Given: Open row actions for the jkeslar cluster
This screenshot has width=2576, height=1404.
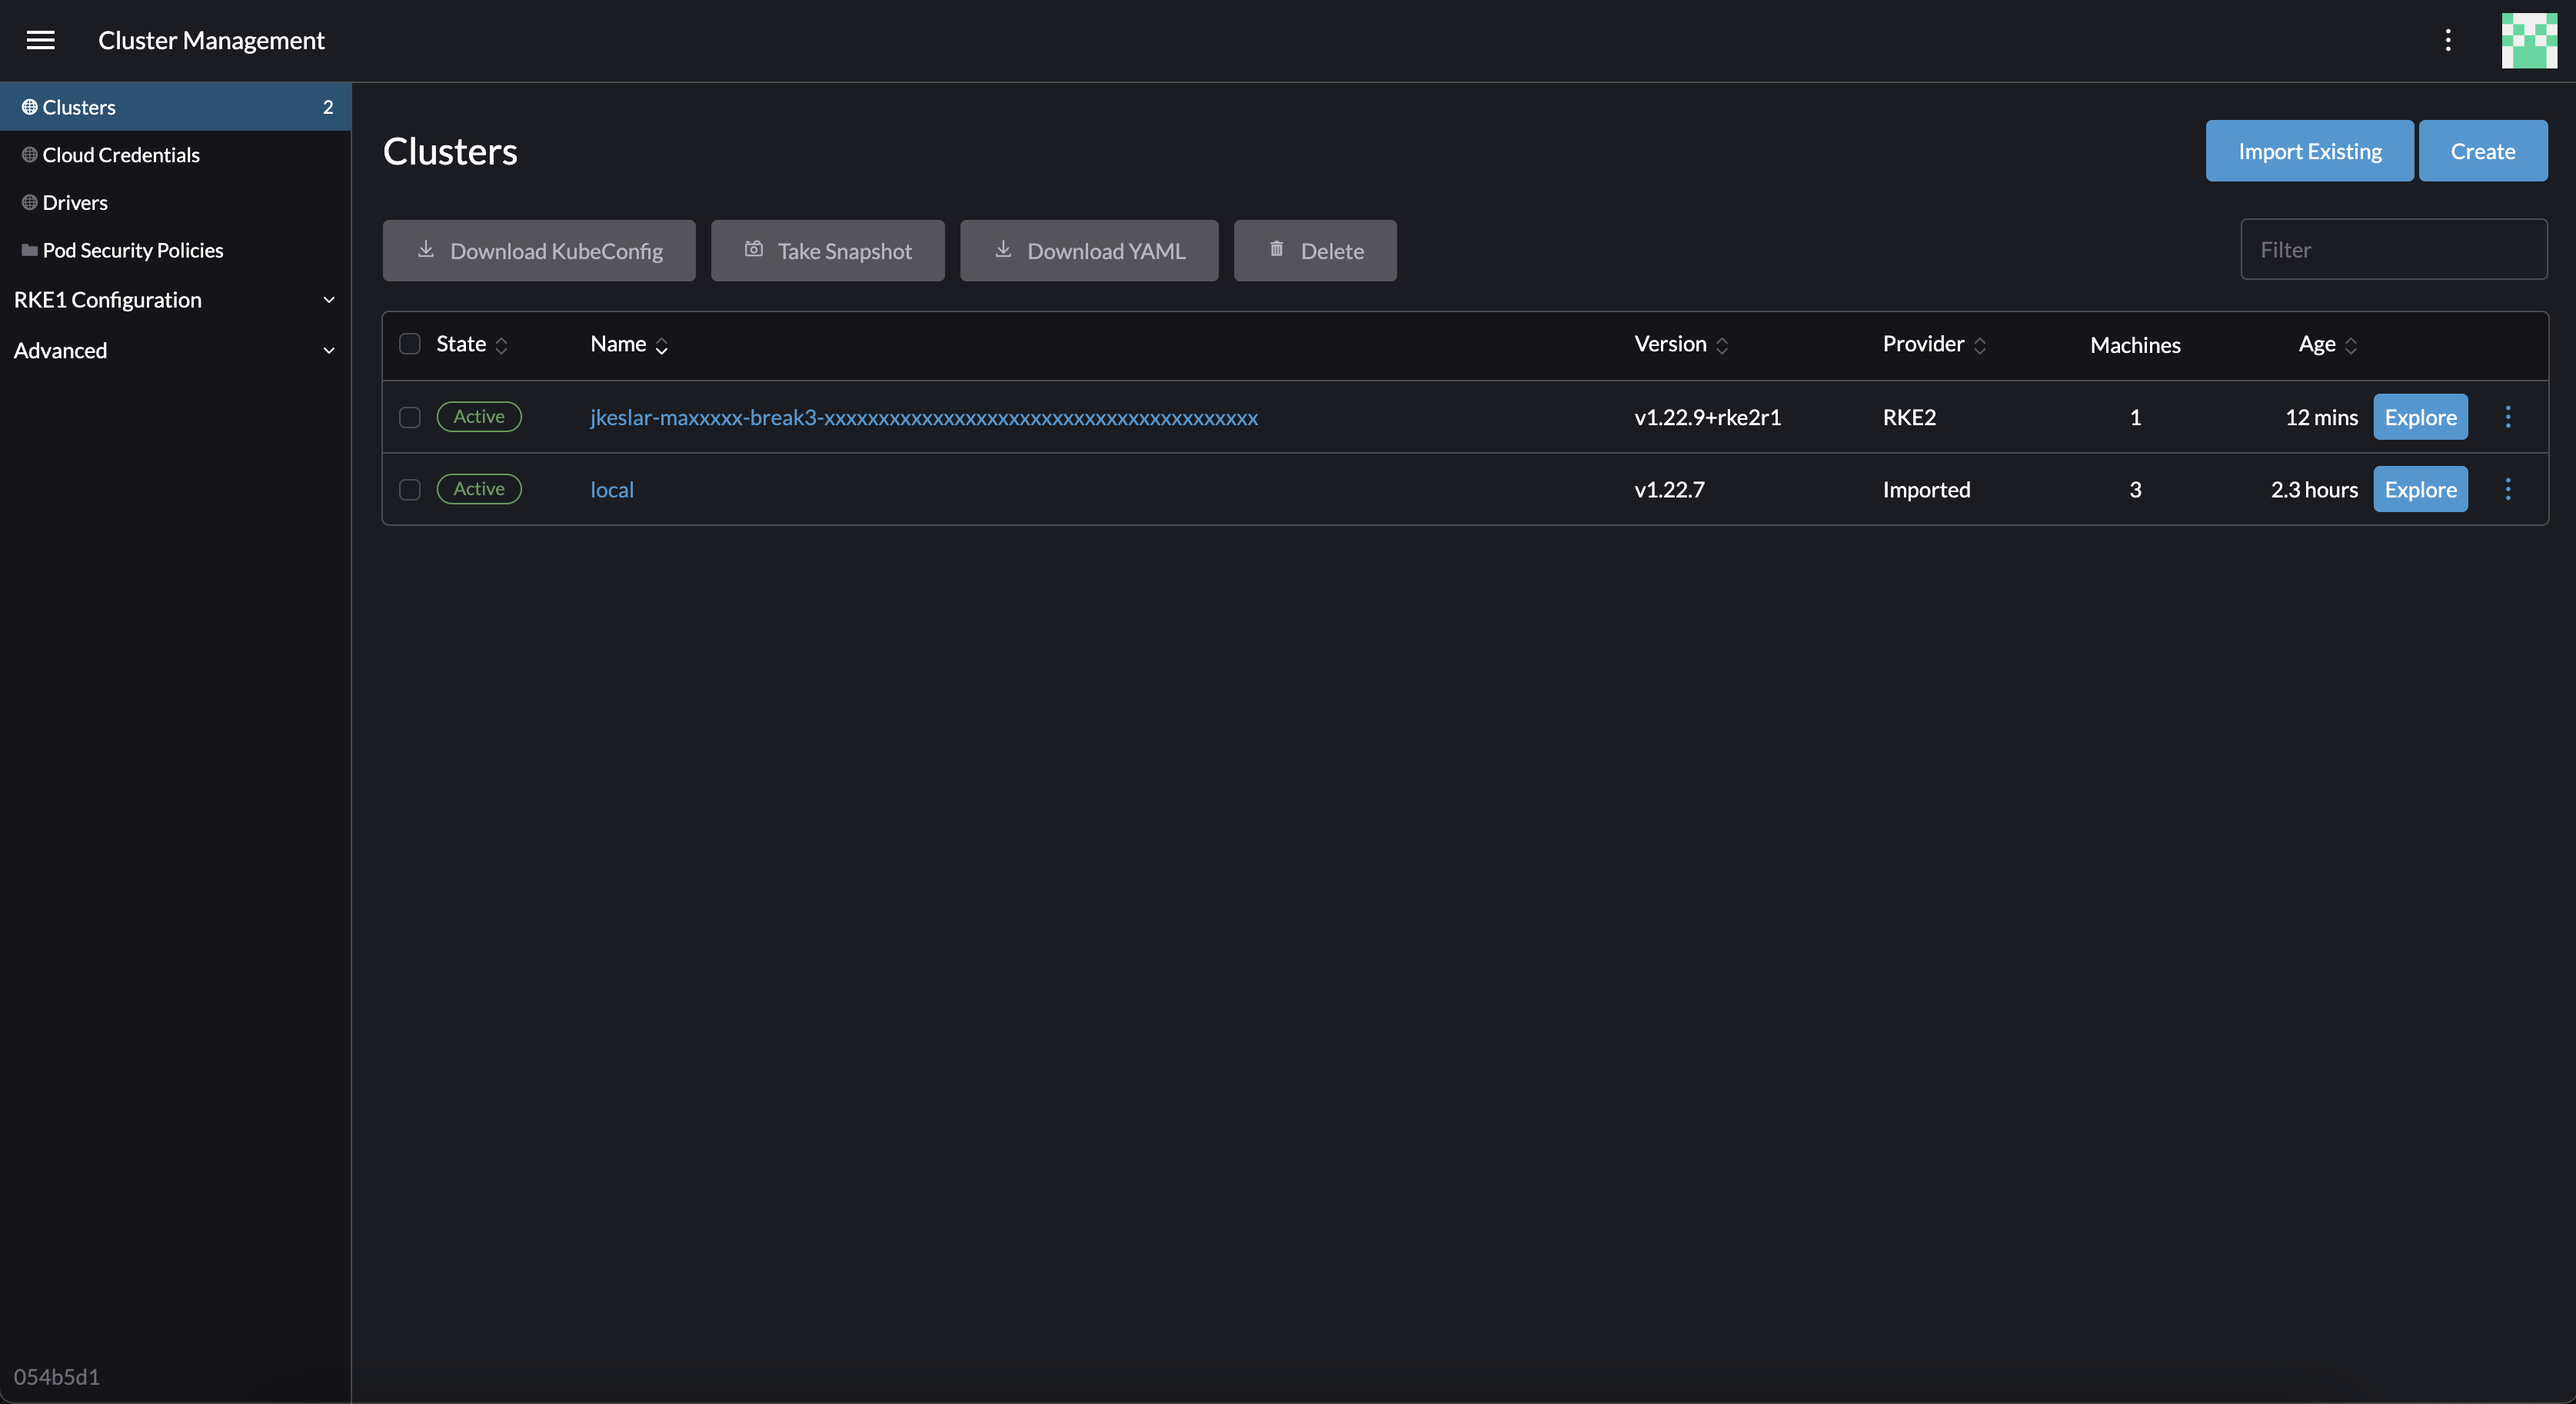Looking at the screenshot, I should 2508,417.
